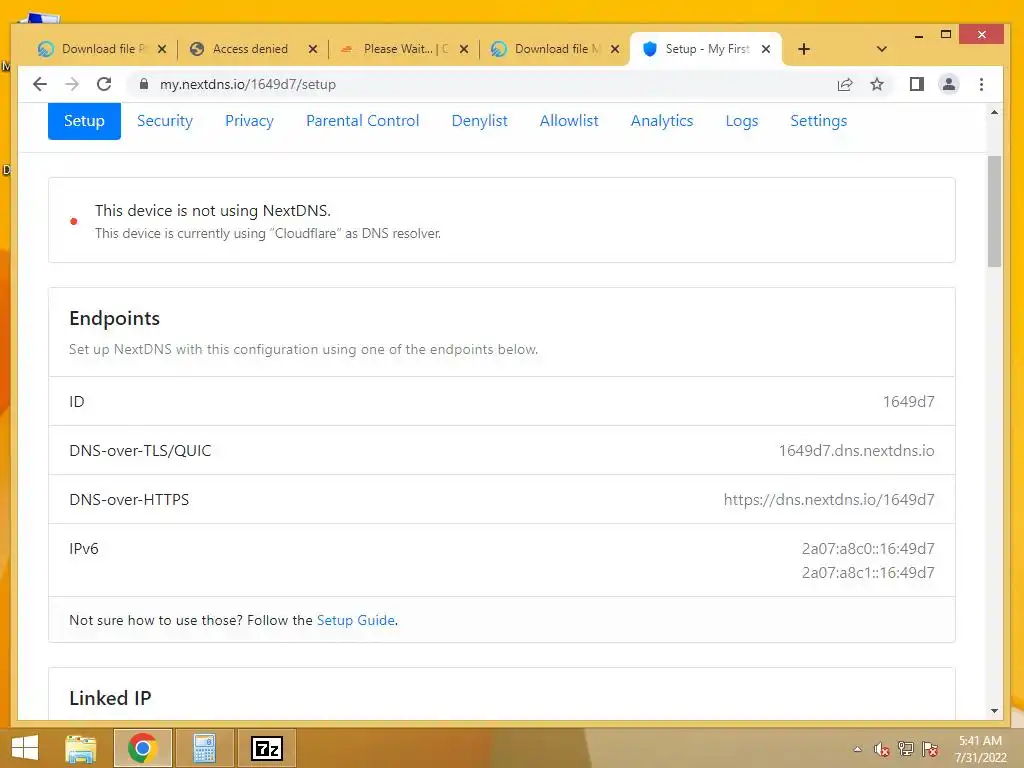The width and height of the screenshot is (1024, 768).
Task: Open Calculator from the taskbar
Action: coord(204,748)
